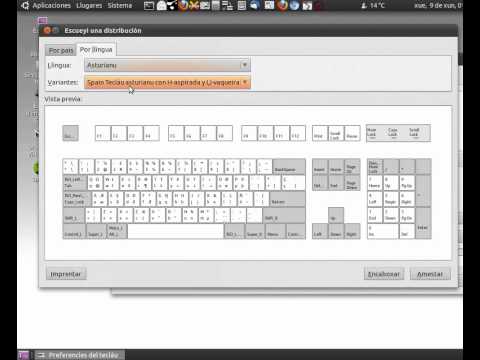The width and height of the screenshot is (480, 360).
Task: Click the BackSpace key in the keyboard preview
Action: click(289, 166)
